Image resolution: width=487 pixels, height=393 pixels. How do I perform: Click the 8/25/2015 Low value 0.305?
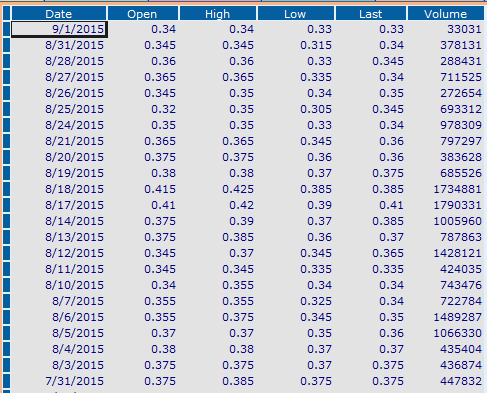[296, 109]
